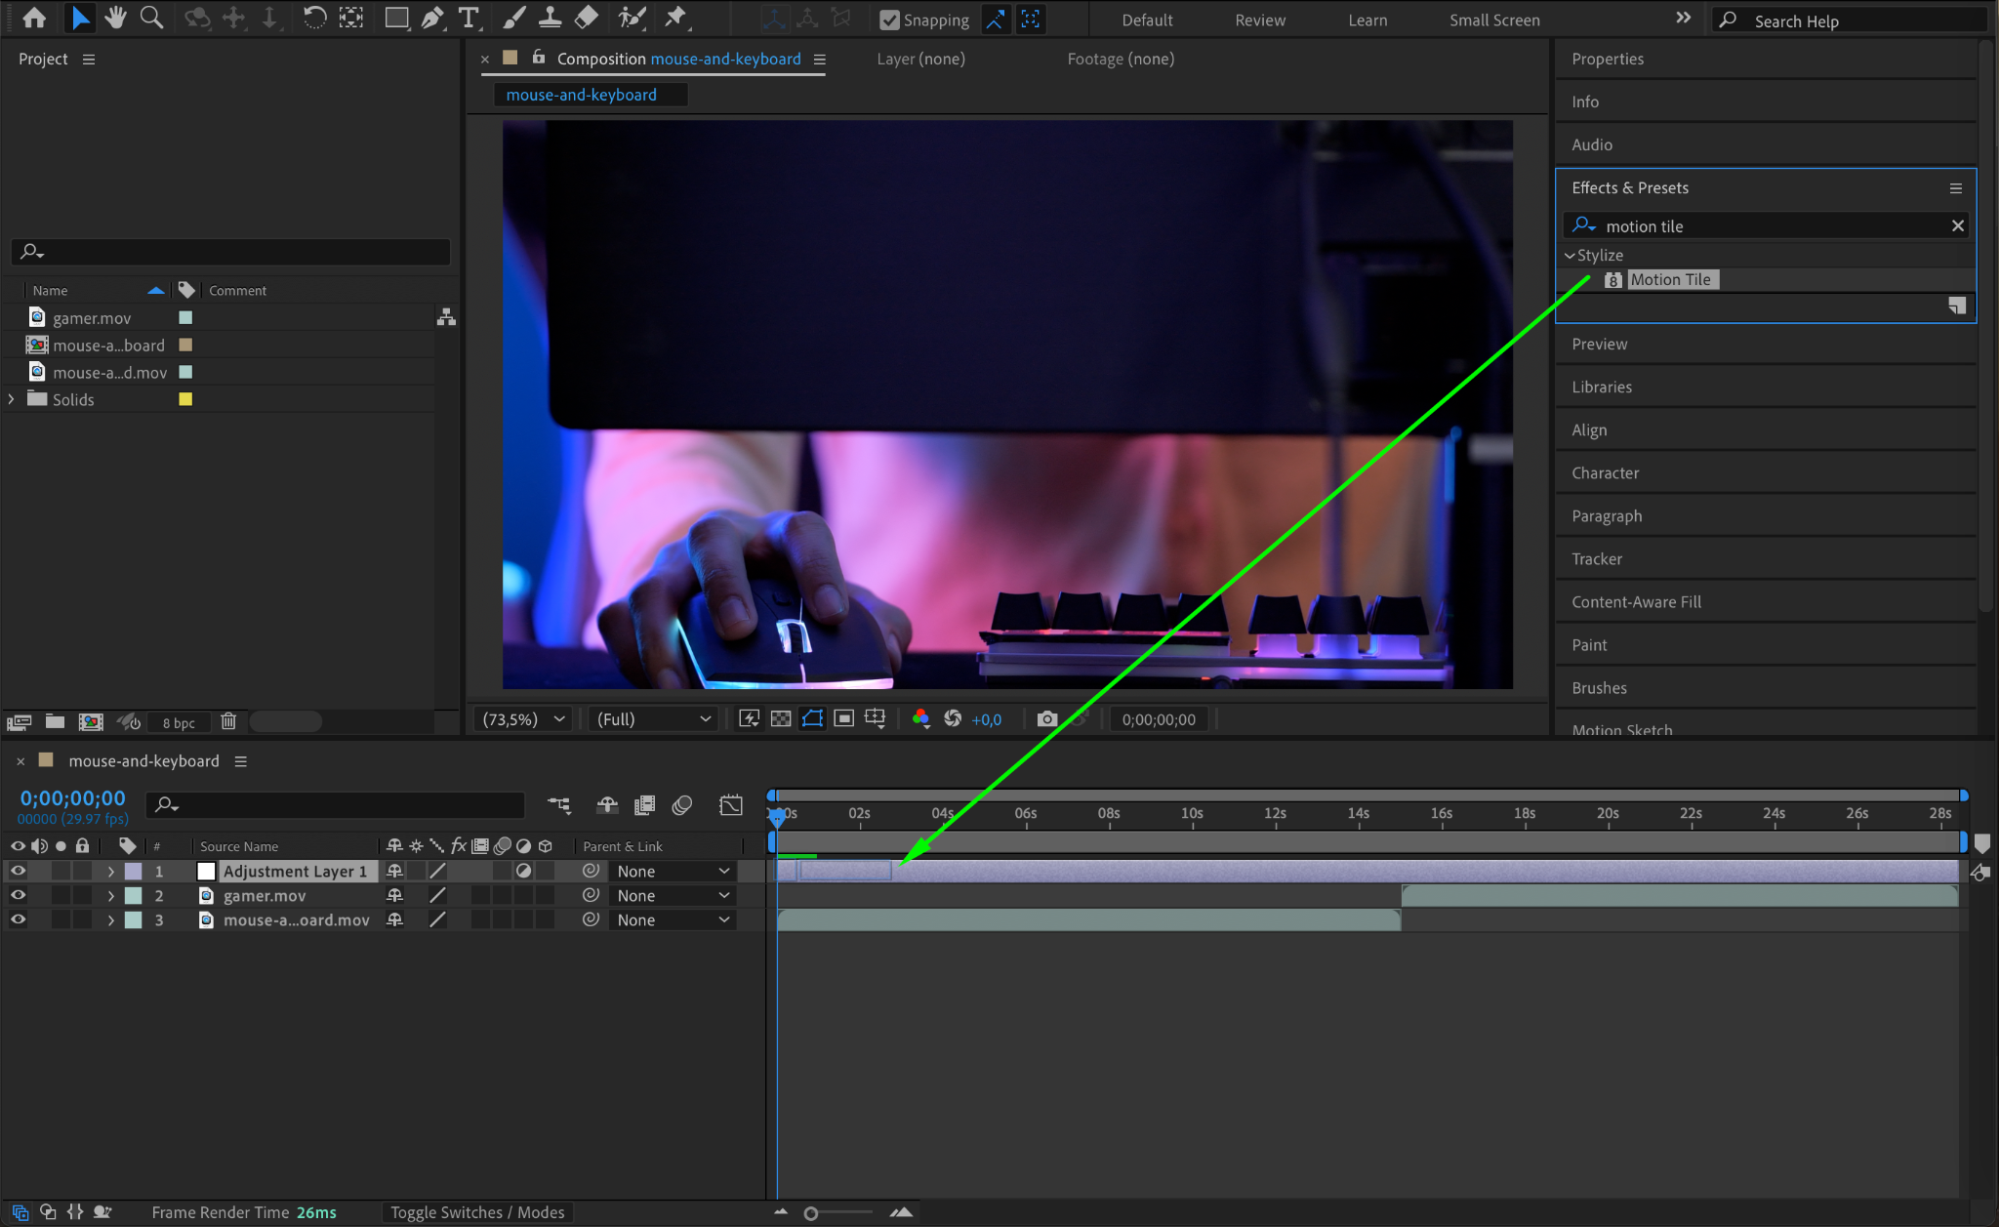Open the (Full) resolution dropdown
The image size is (1999, 1227).
tap(653, 719)
